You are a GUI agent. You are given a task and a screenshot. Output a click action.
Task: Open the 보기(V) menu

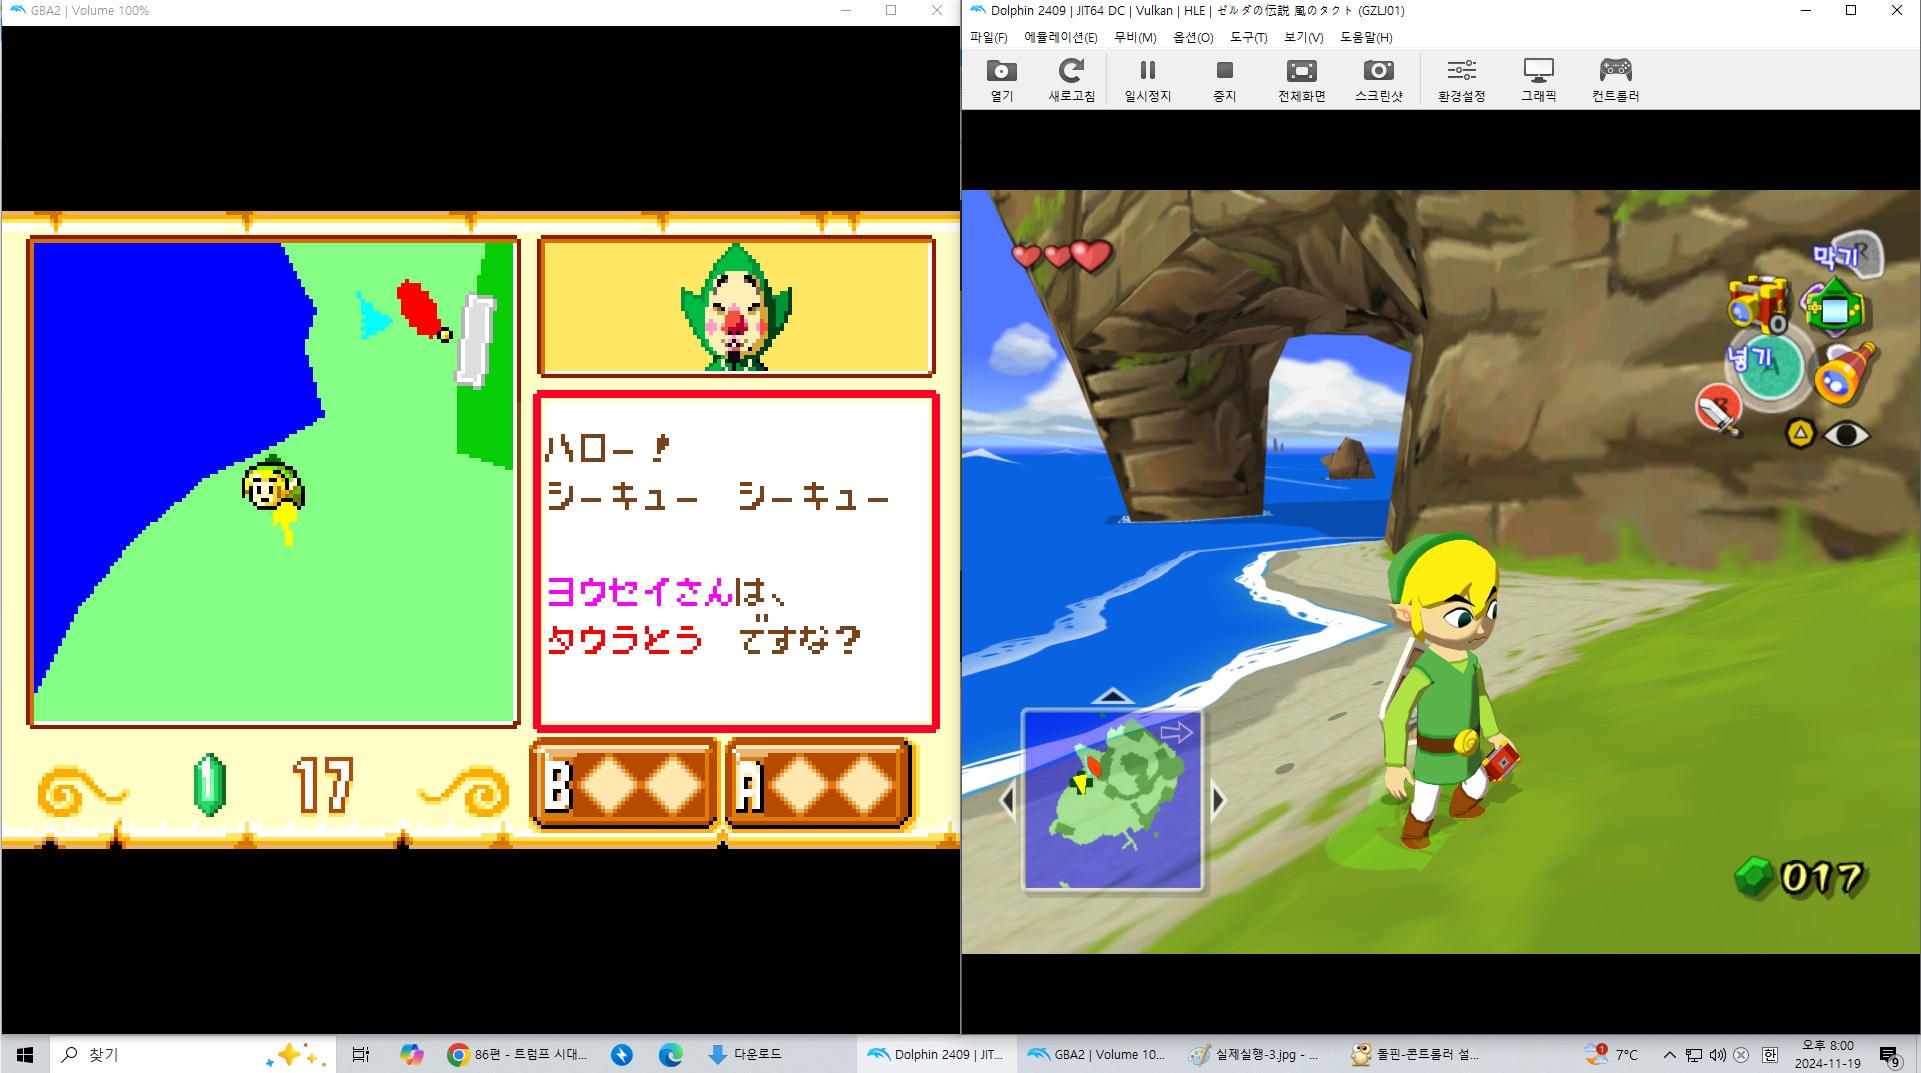1303,37
